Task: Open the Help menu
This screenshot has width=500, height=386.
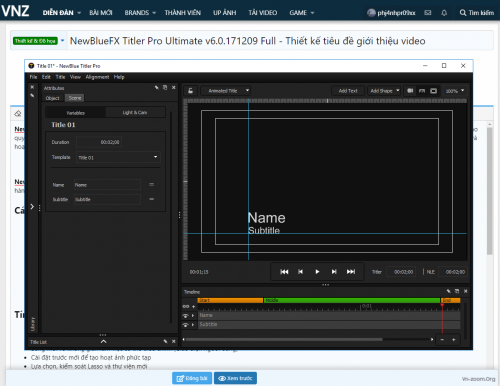Action: click(119, 77)
